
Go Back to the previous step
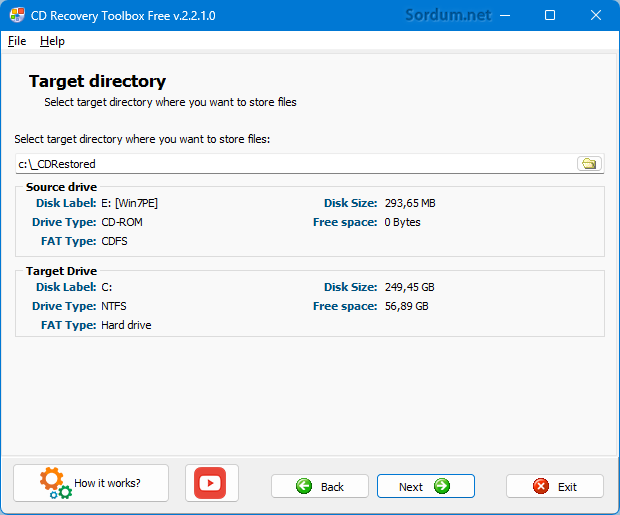pyautogui.click(x=320, y=486)
